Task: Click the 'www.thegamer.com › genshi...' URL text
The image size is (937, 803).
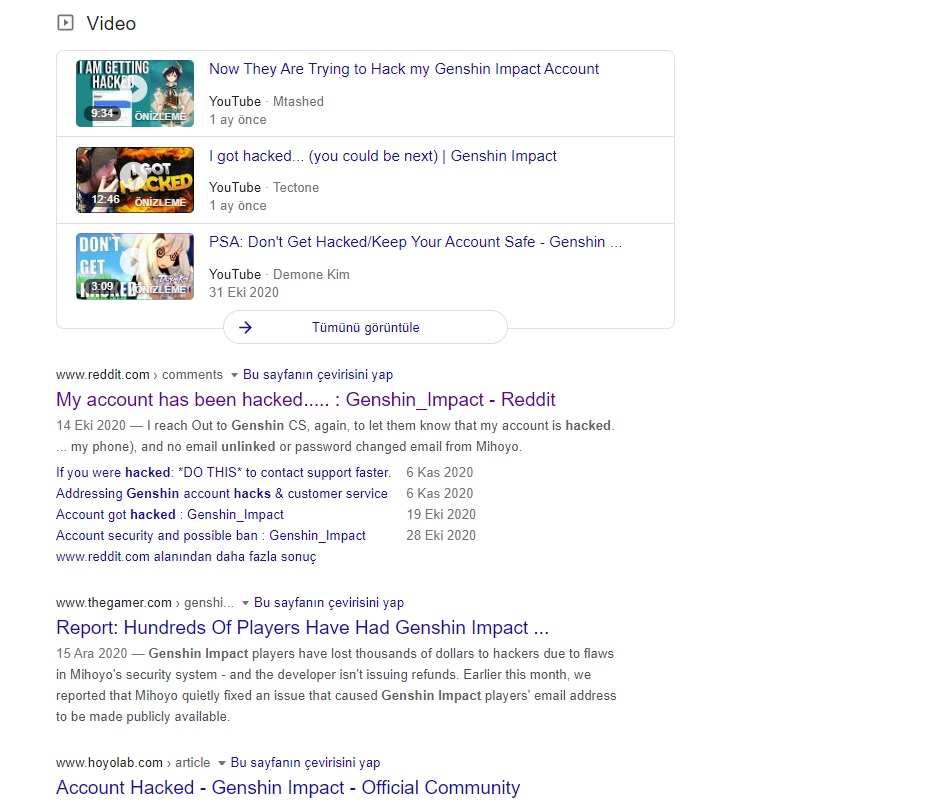Action: (145, 603)
